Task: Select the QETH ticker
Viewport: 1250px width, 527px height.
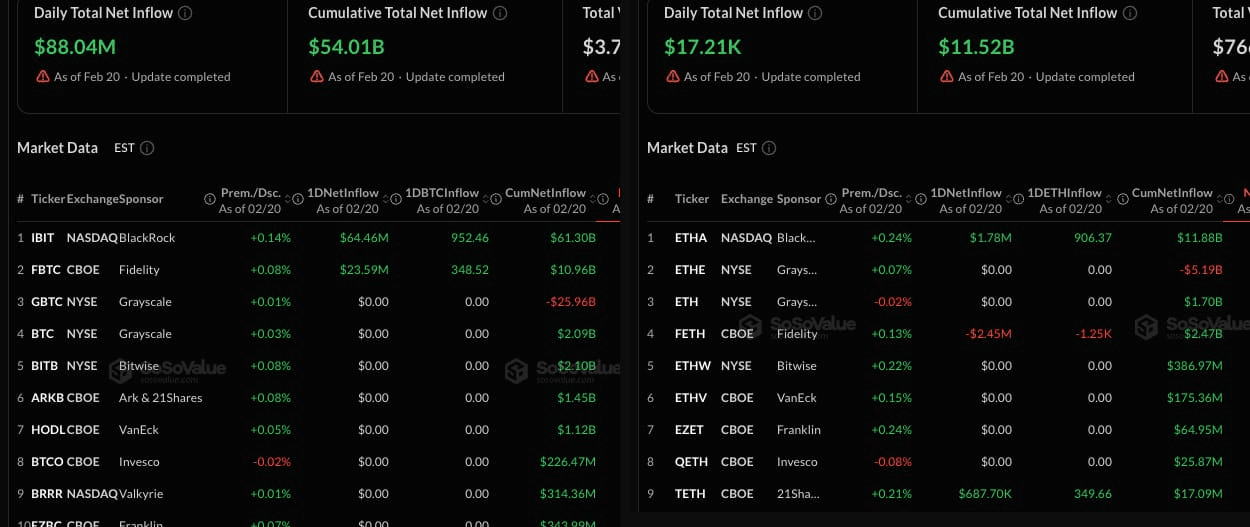Action: (x=691, y=462)
